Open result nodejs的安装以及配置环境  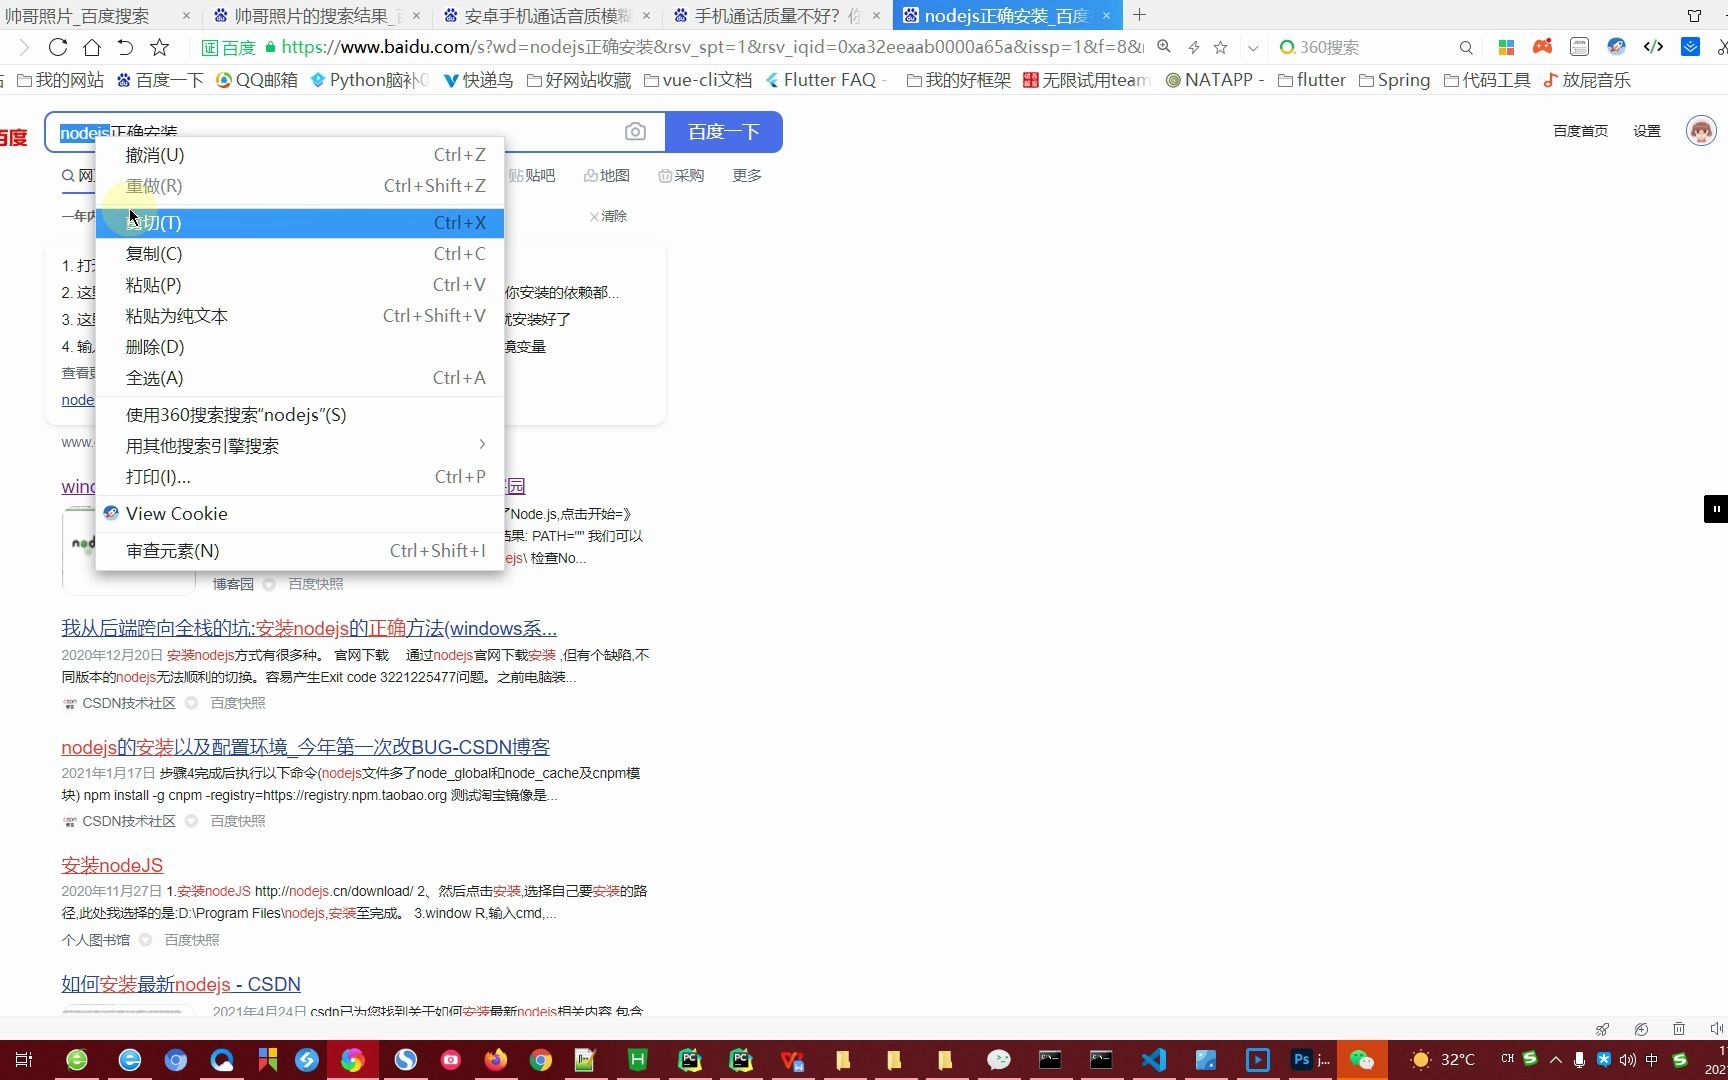pos(305,747)
